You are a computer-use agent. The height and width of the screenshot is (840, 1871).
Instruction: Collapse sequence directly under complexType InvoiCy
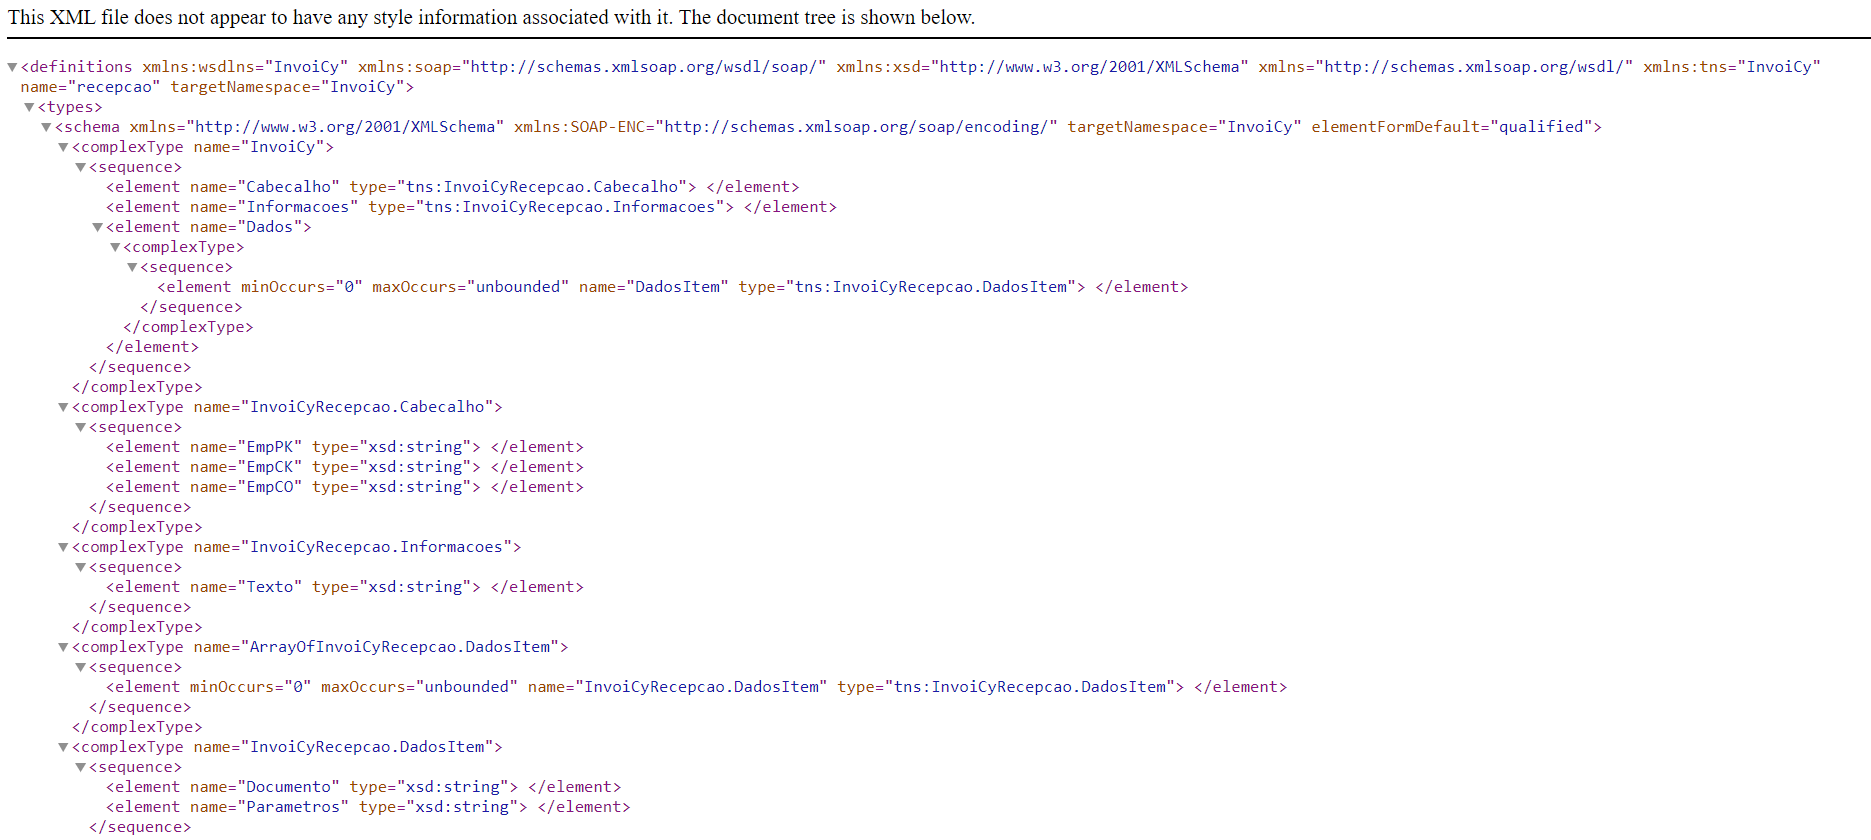click(x=80, y=167)
